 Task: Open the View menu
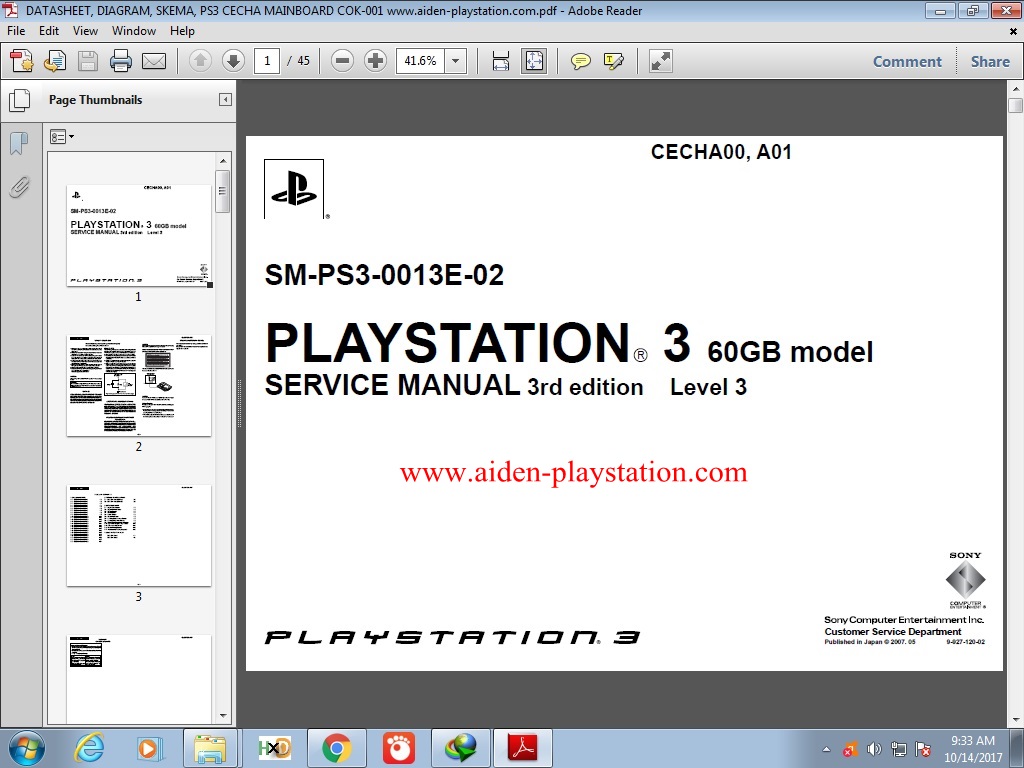tap(85, 31)
